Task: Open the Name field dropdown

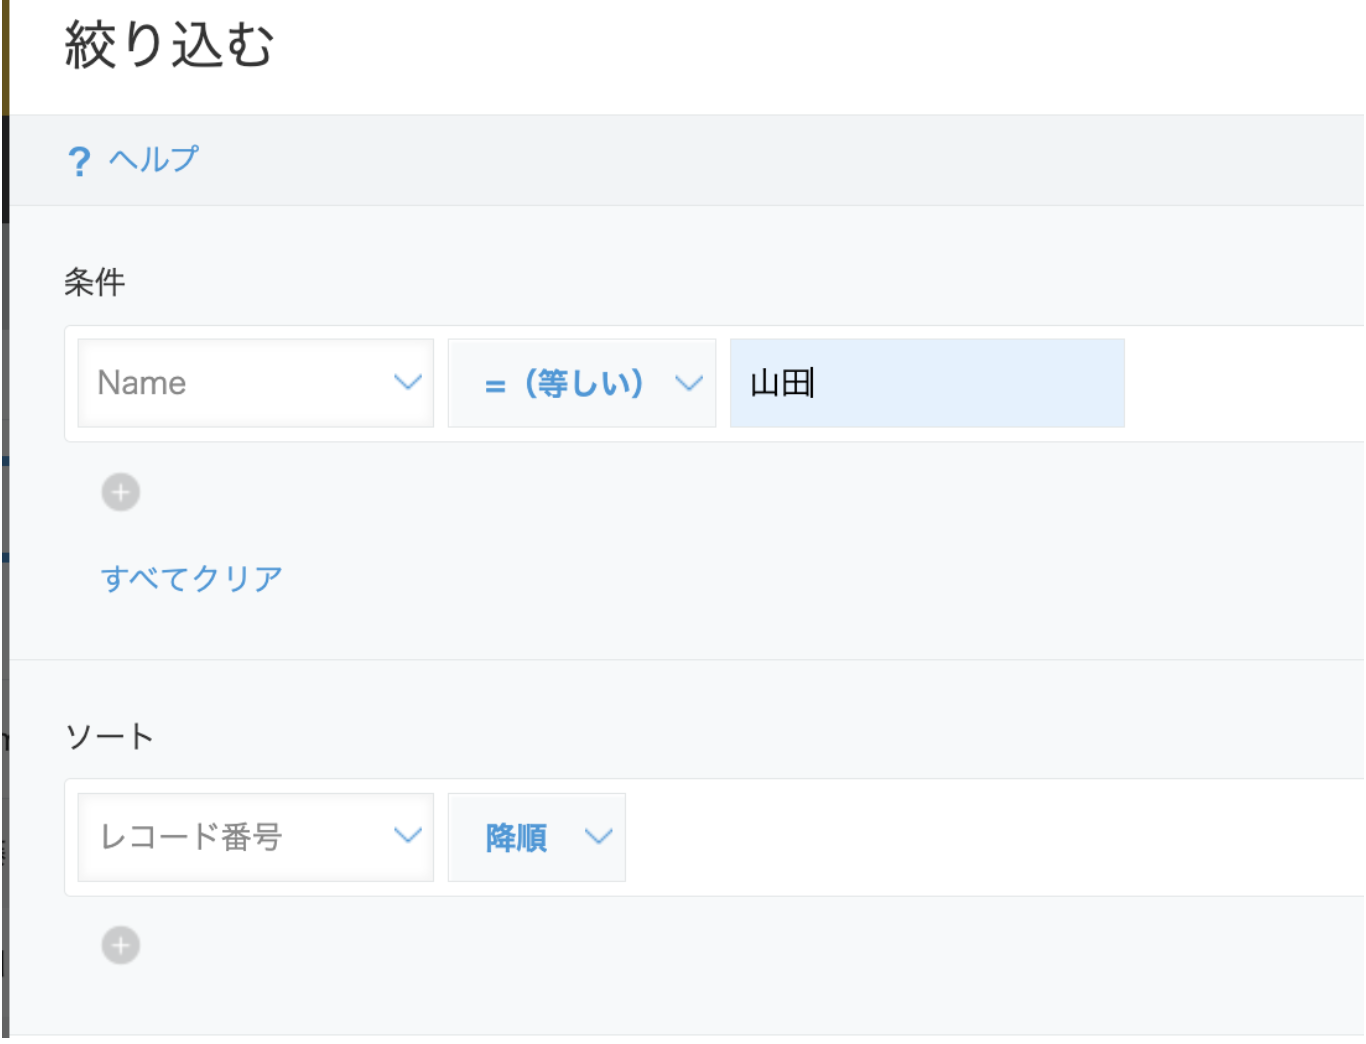Action: coord(255,382)
